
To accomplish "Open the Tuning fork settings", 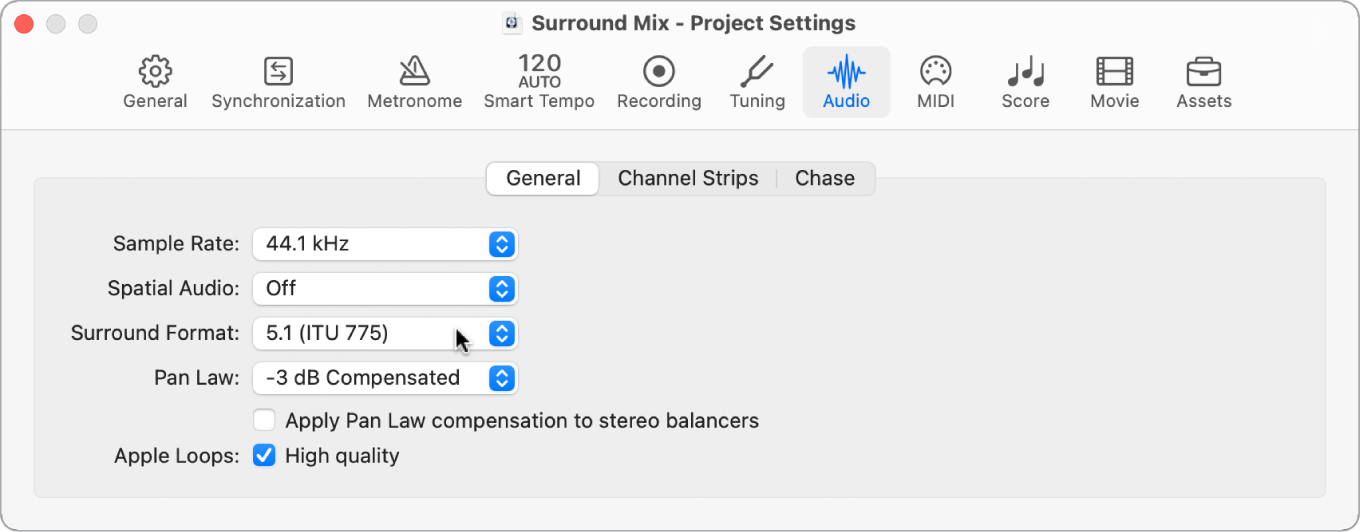I will tap(757, 82).
